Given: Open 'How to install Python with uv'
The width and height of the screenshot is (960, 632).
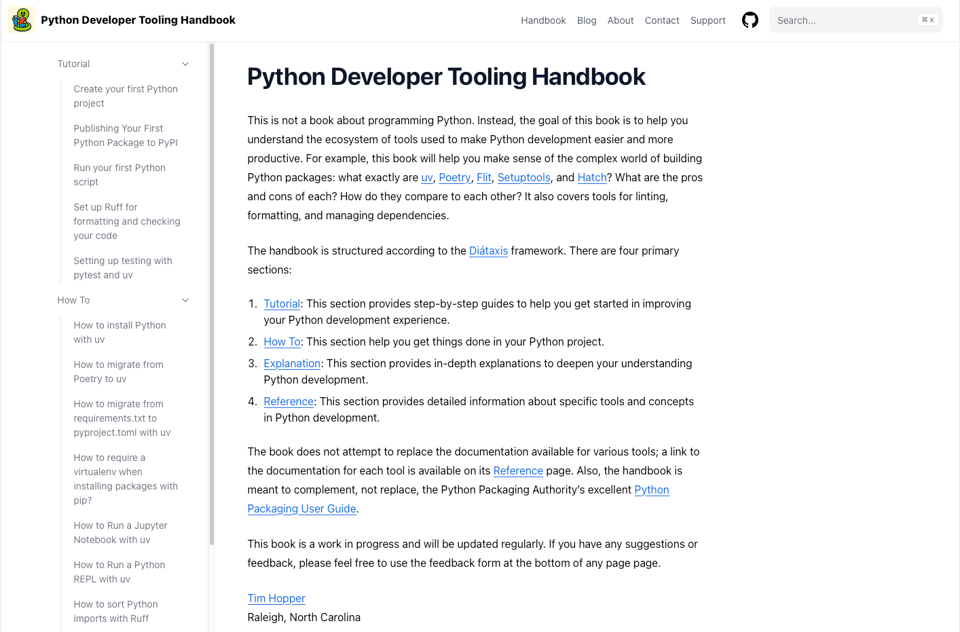Looking at the screenshot, I should click(120, 332).
